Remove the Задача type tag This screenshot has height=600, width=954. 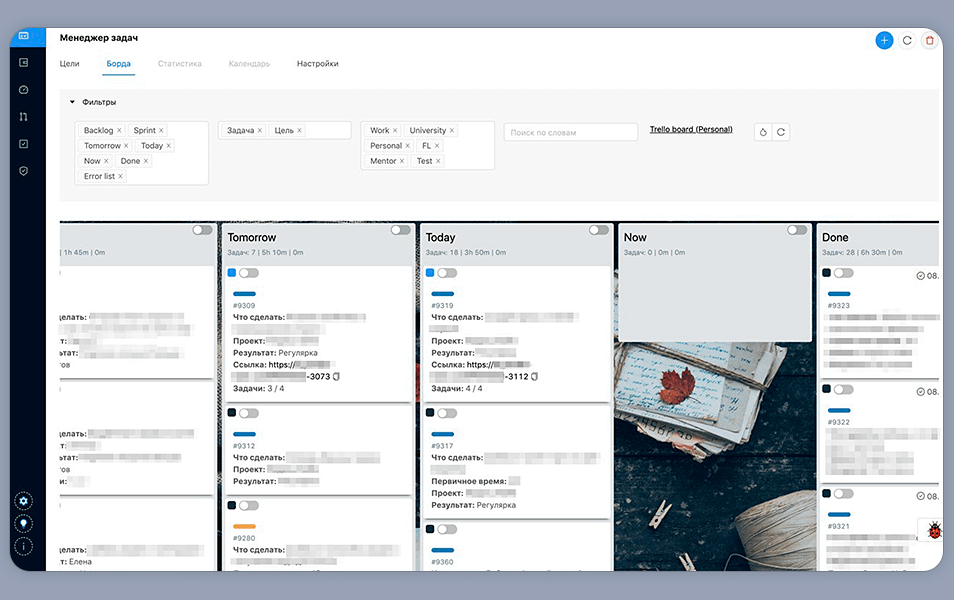click(260, 130)
